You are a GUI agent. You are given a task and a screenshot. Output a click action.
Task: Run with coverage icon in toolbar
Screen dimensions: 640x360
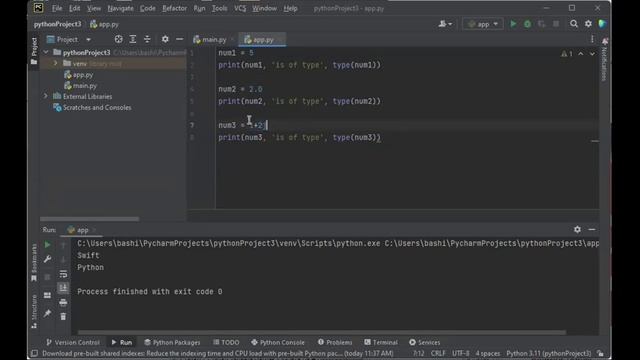point(542,24)
